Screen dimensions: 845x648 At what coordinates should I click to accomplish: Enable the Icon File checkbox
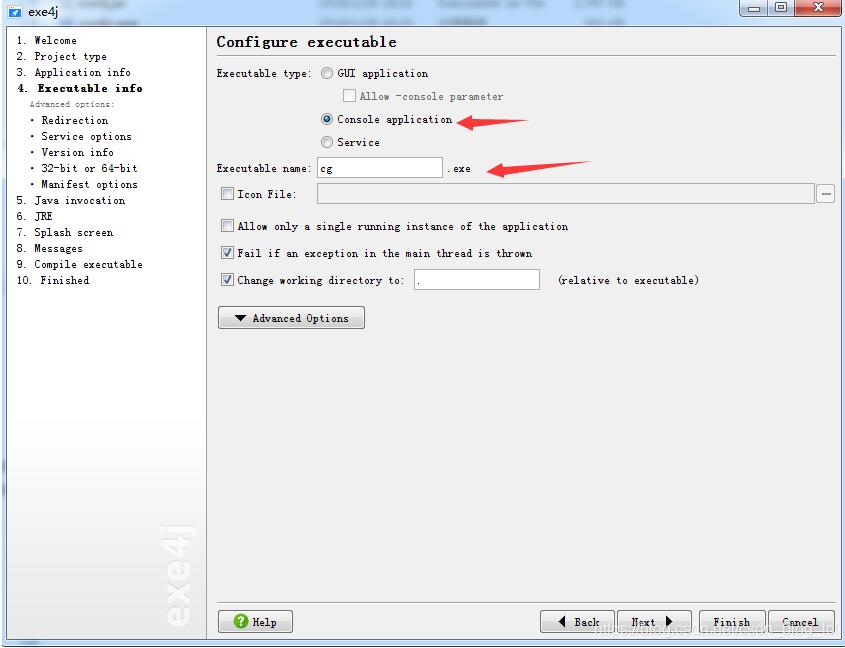pos(227,194)
